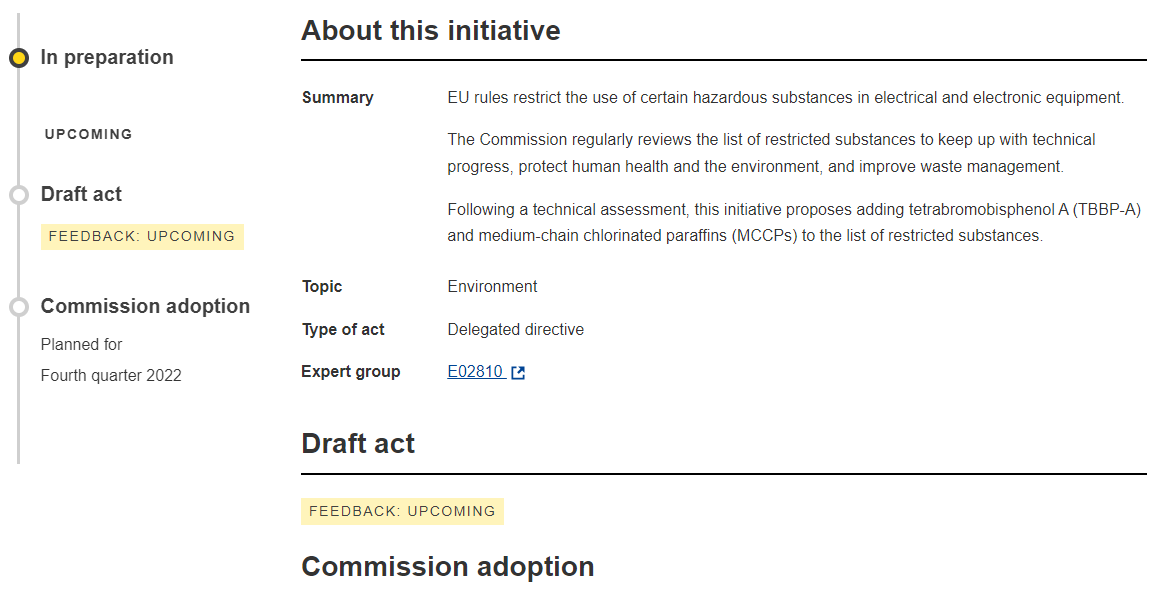Click the Delegated directive value
Image resolution: width=1160 pixels, height=589 pixels.
pos(515,330)
